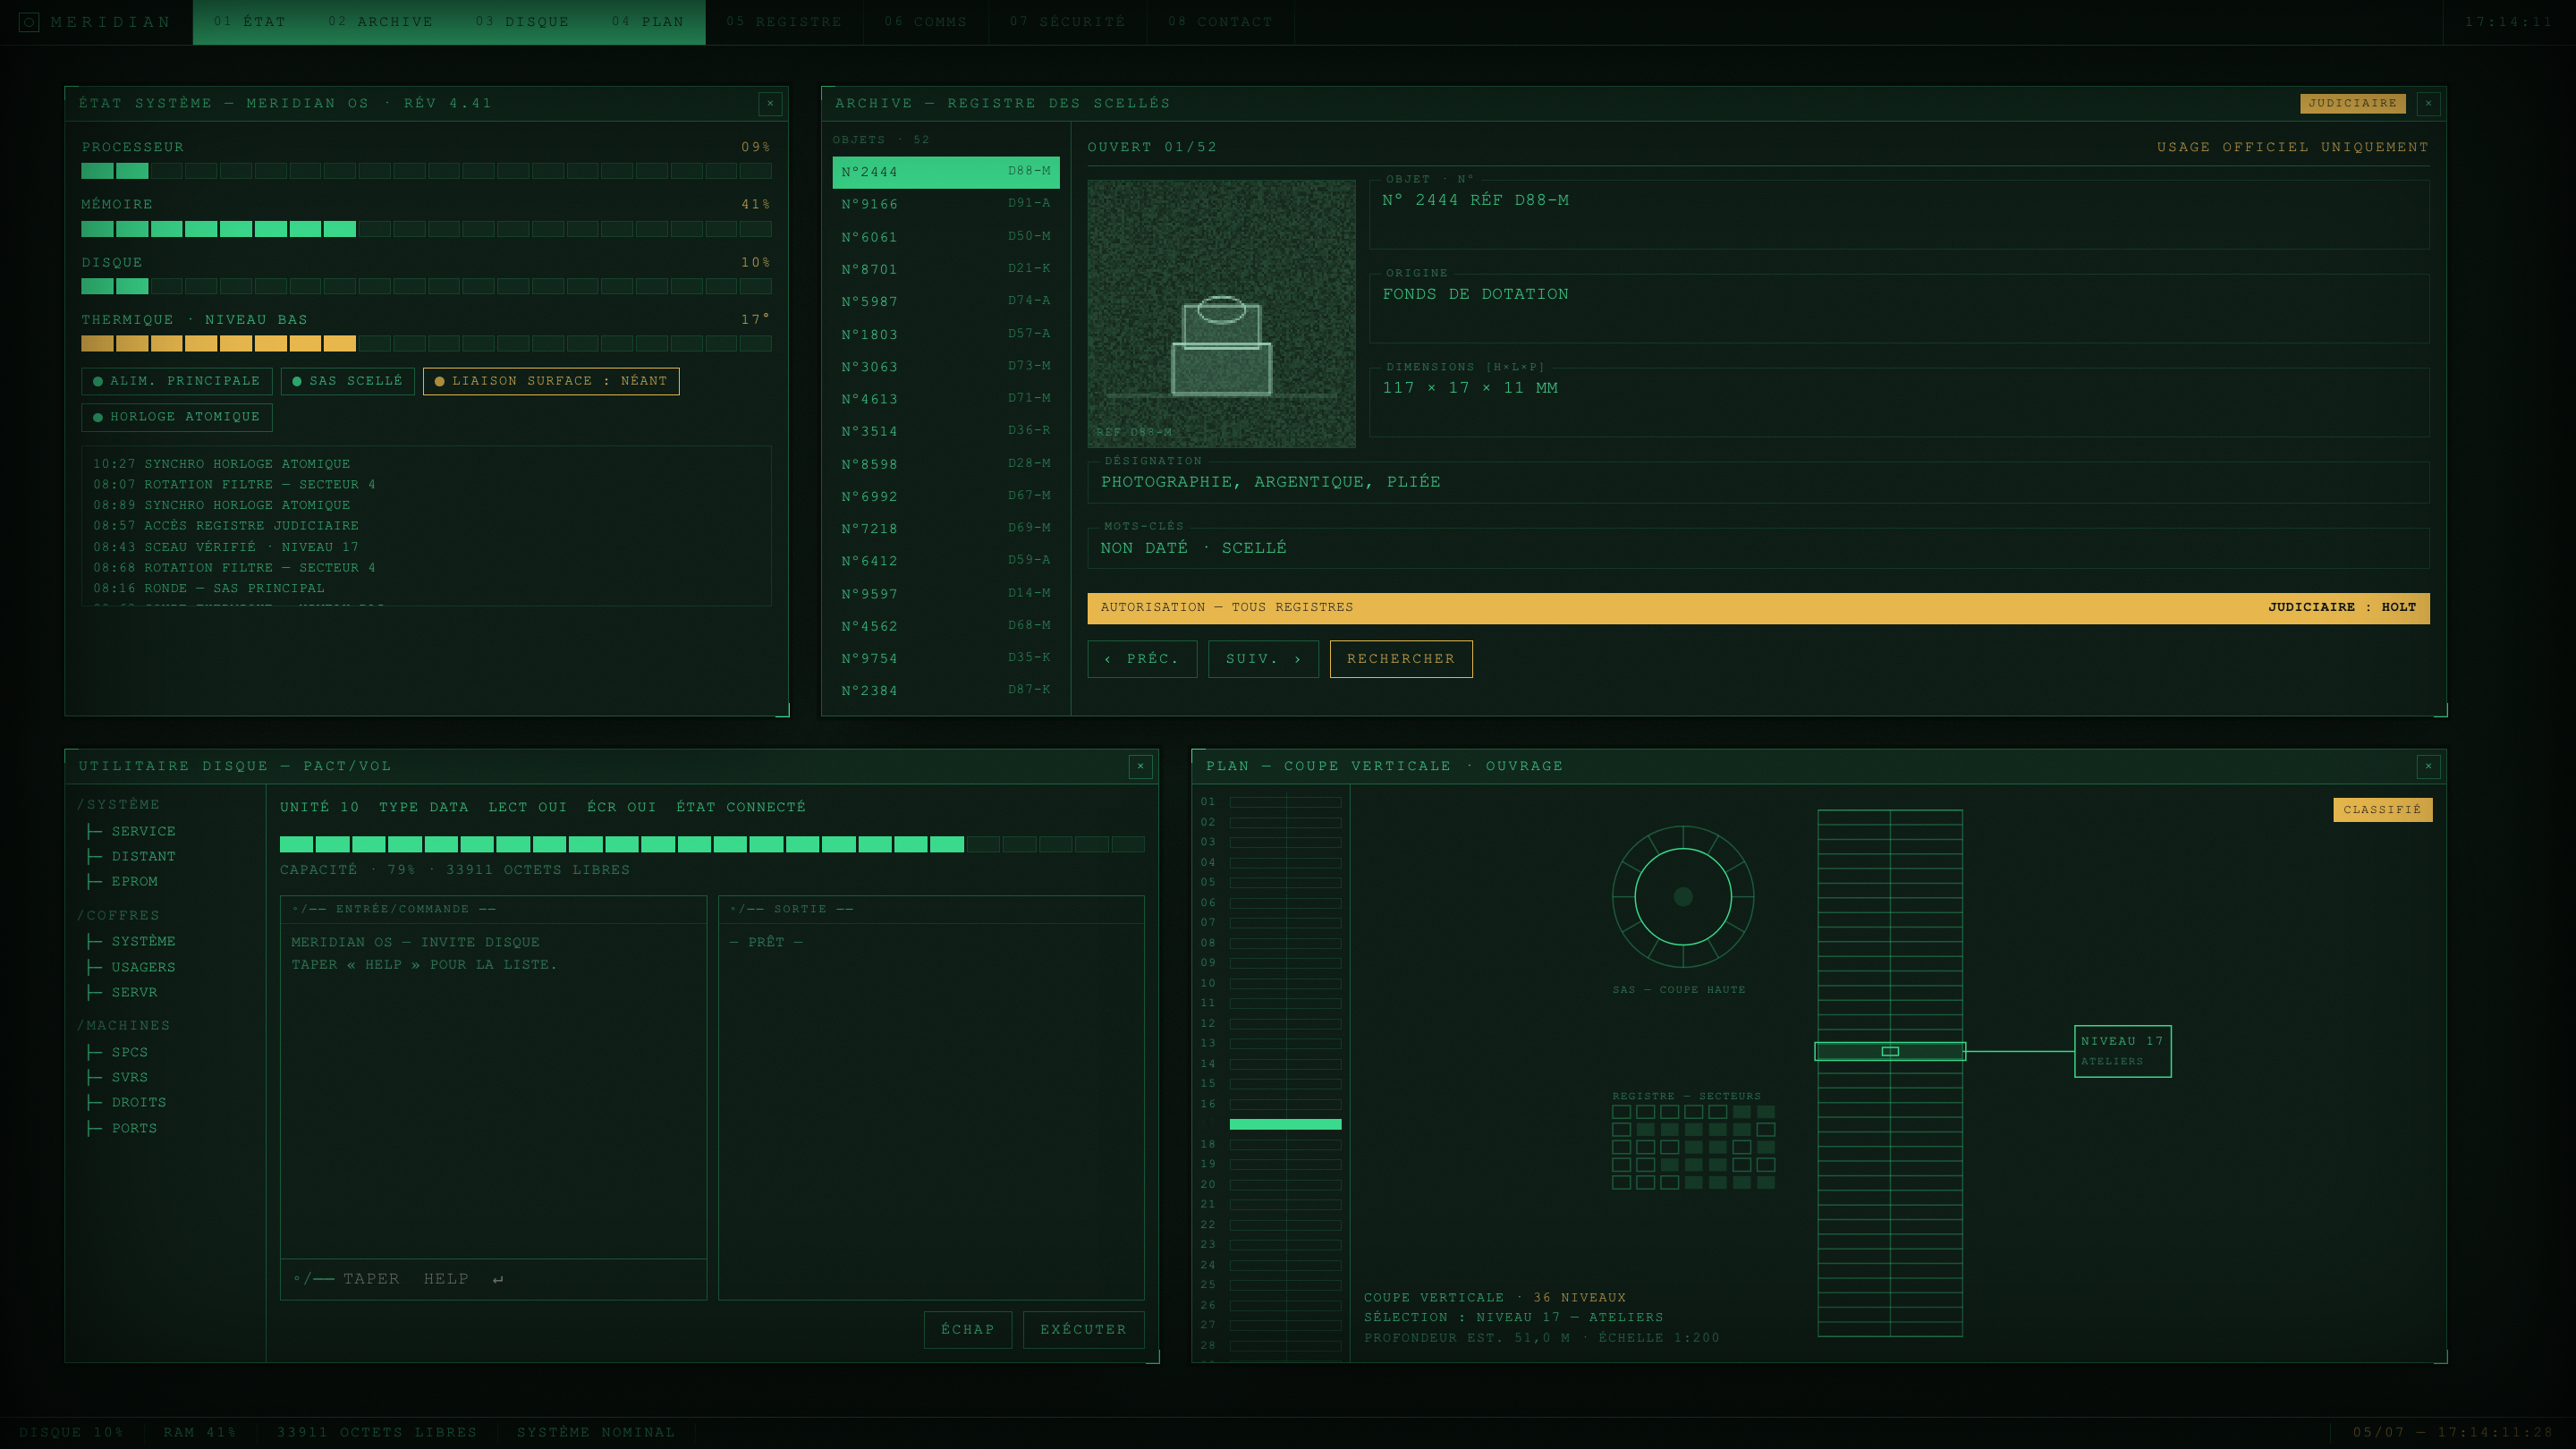The width and height of the screenshot is (2576, 1449).
Task: Click the MOTS-CLÉS field
Action: tap(1758, 548)
